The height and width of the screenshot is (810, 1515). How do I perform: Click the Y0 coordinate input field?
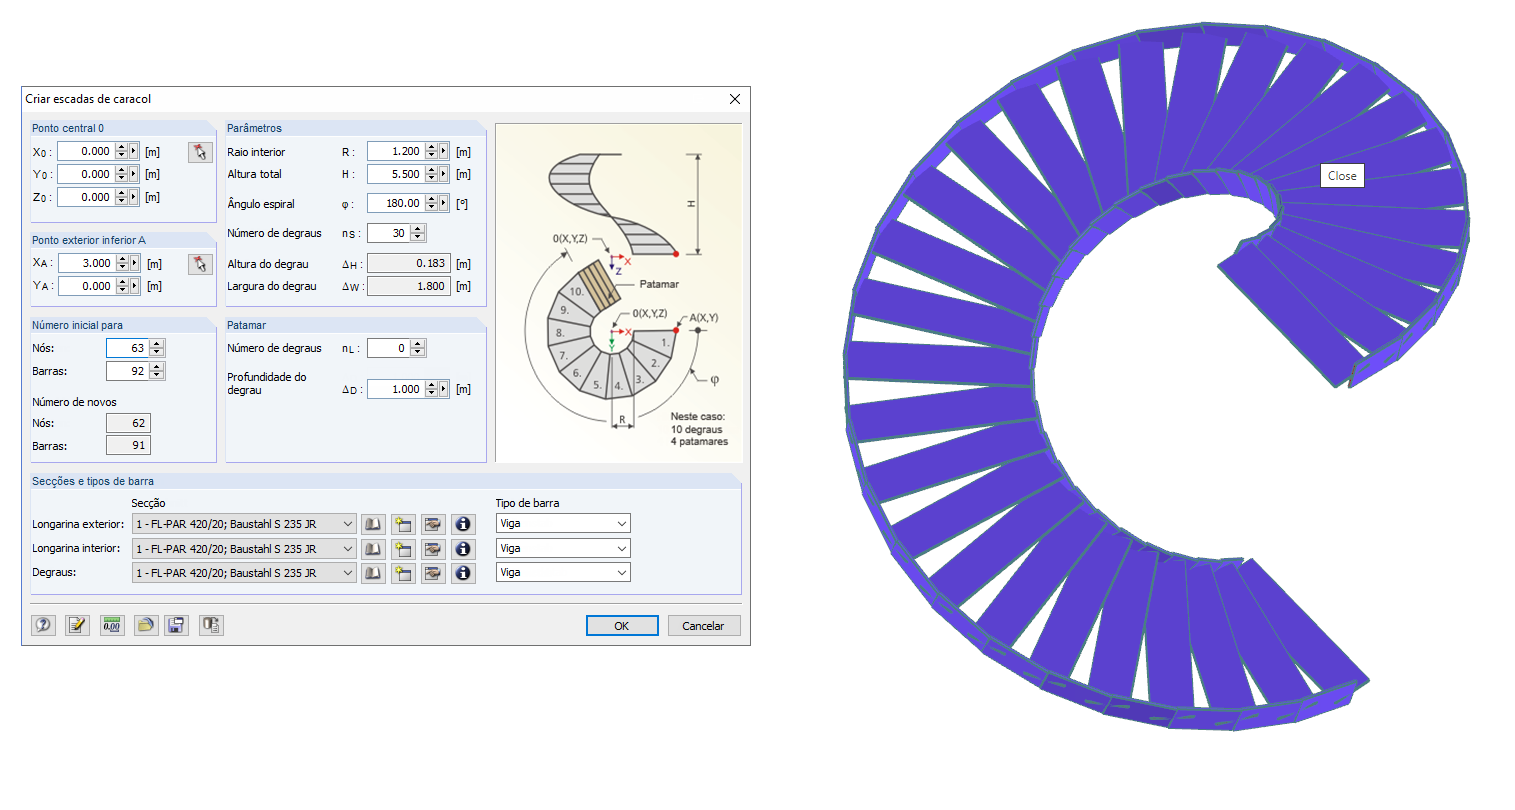point(86,174)
